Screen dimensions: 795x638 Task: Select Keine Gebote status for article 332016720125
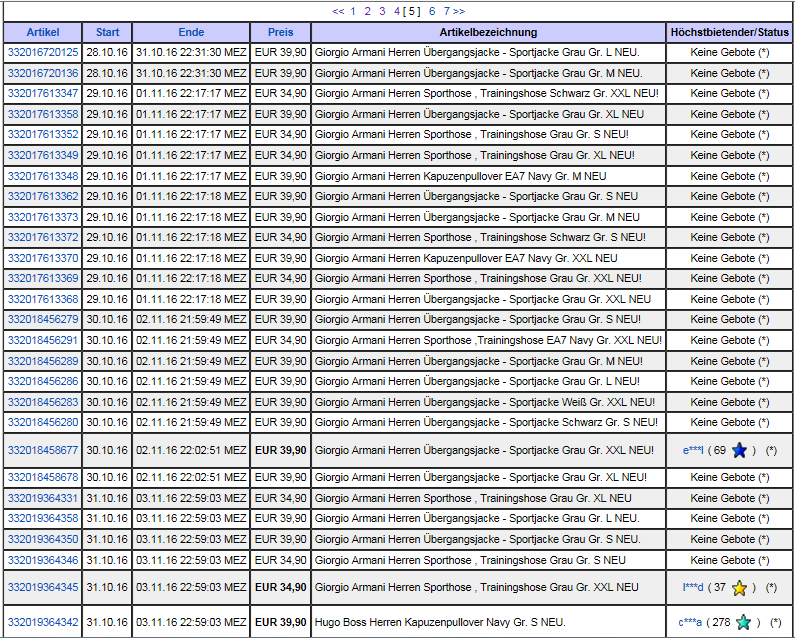pos(730,52)
